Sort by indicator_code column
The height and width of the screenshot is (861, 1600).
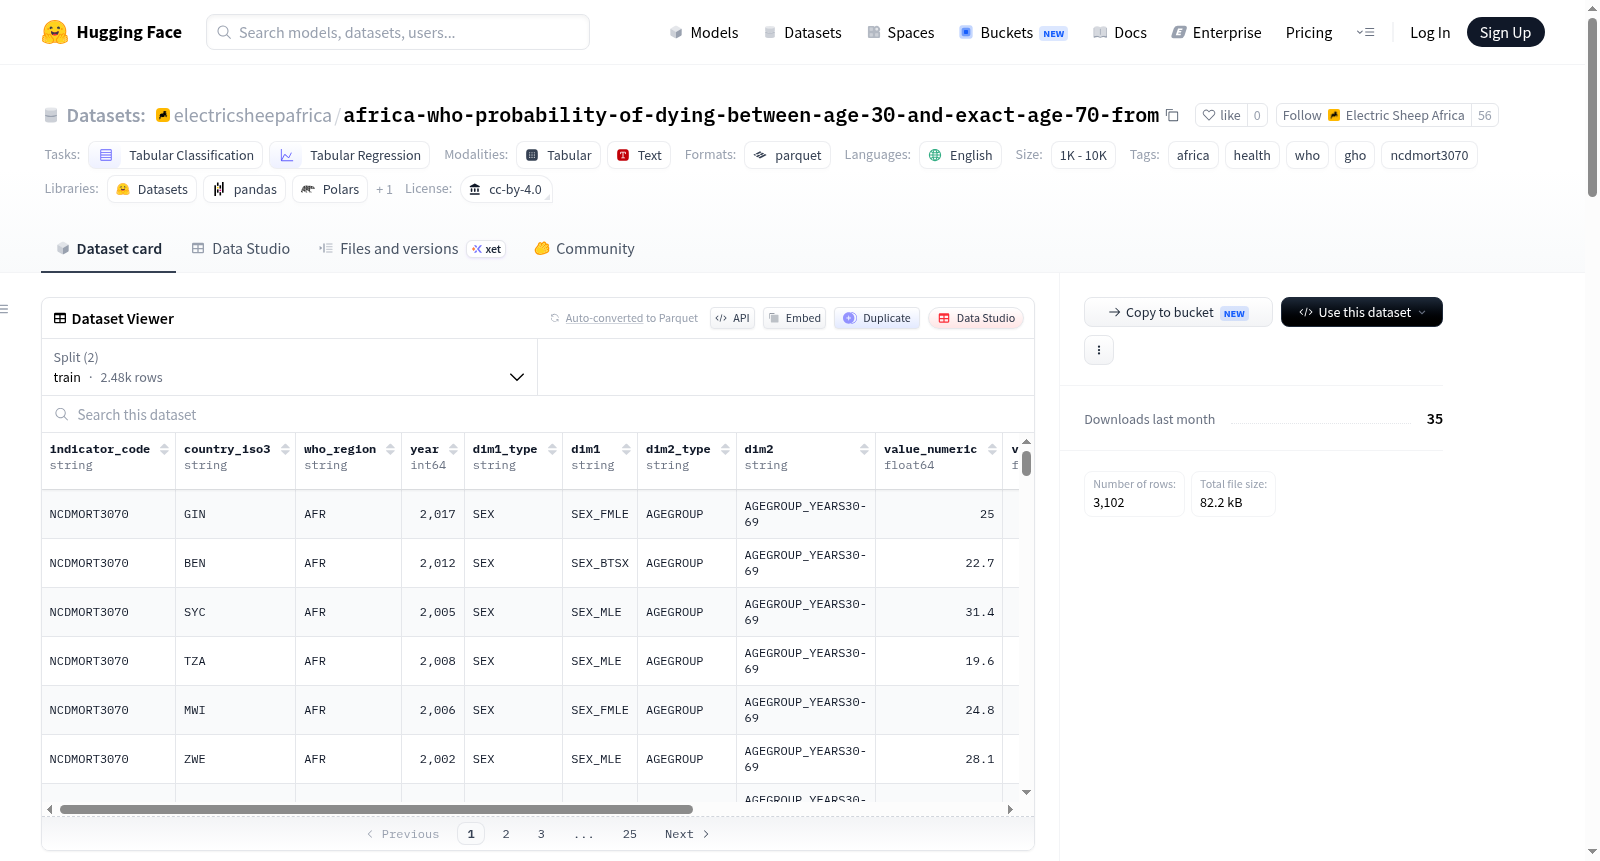coord(165,450)
